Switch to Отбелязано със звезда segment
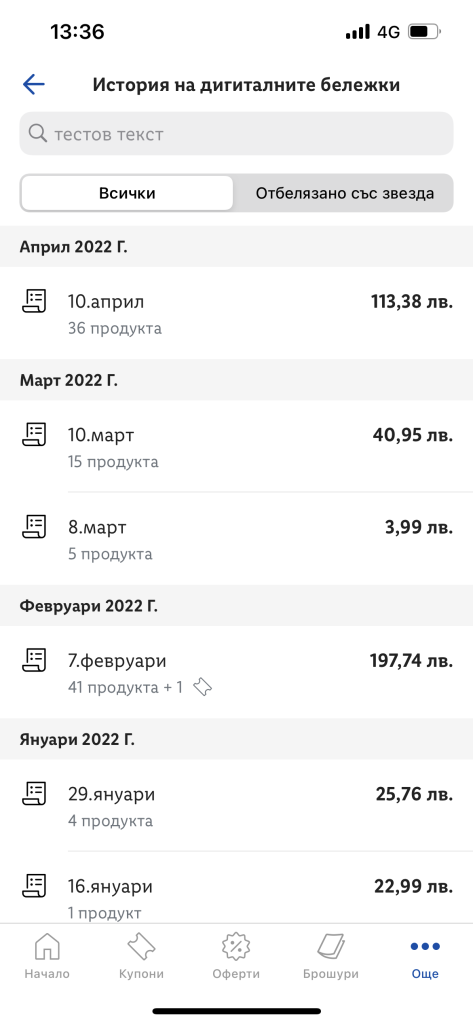473x1024 pixels. click(344, 193)
